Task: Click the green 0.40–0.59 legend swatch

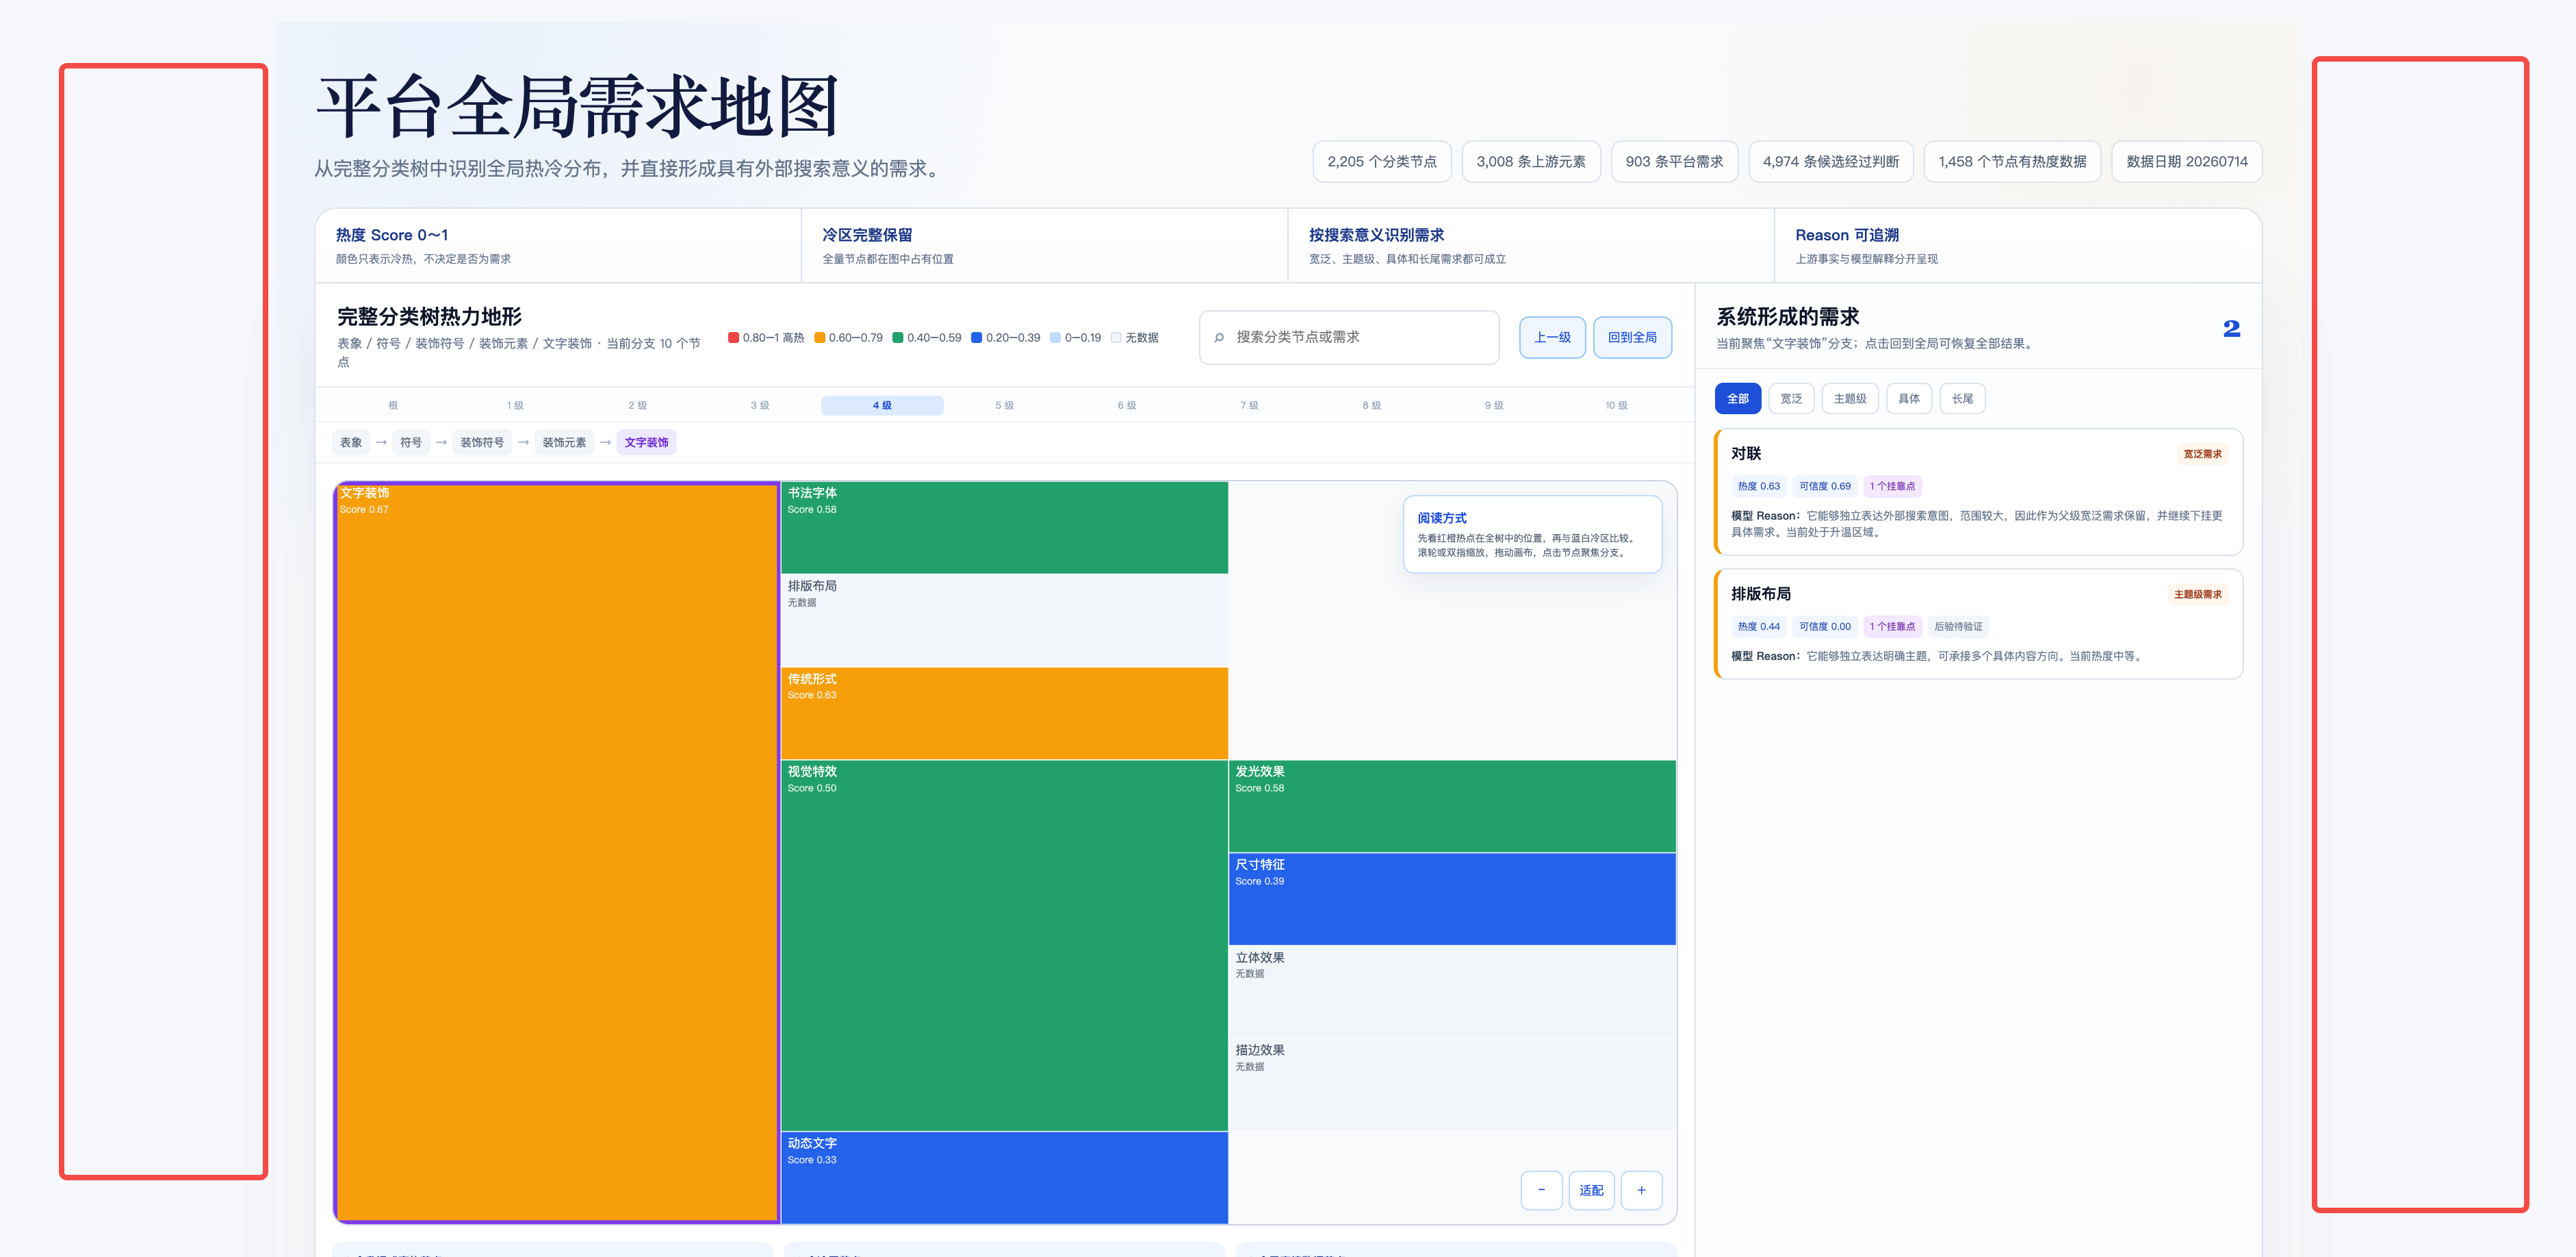Action: point(898,338)
